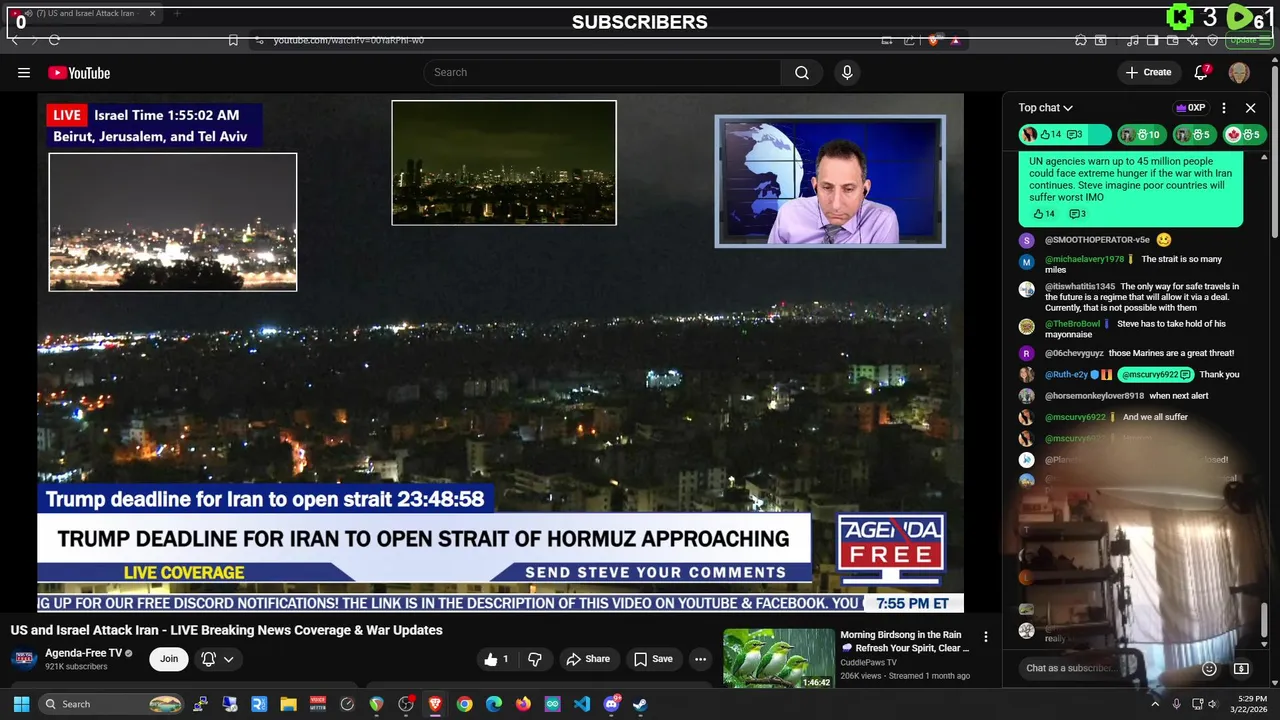Open Brave Shields lion icon

934,40
